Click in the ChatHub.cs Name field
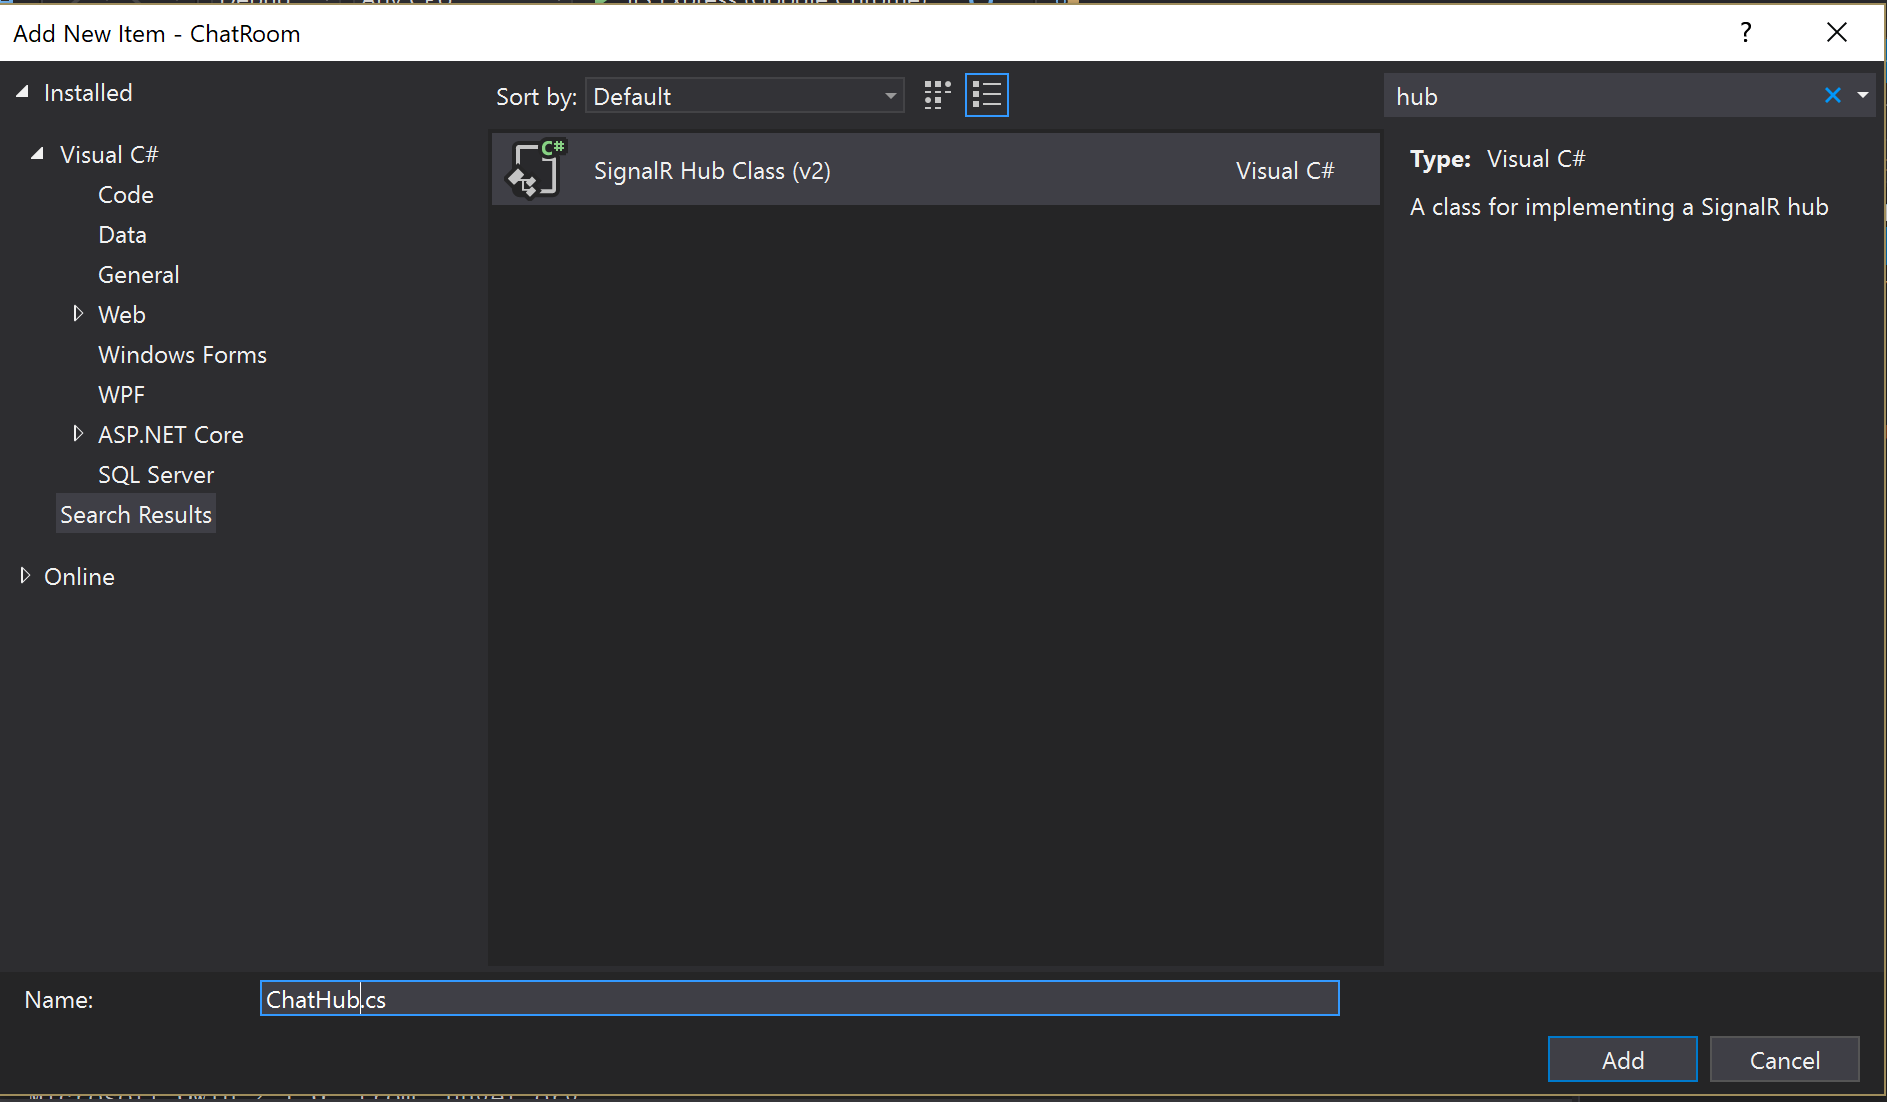The height and width of the screenshot is (1102, 1887). (x=799, y=999)
